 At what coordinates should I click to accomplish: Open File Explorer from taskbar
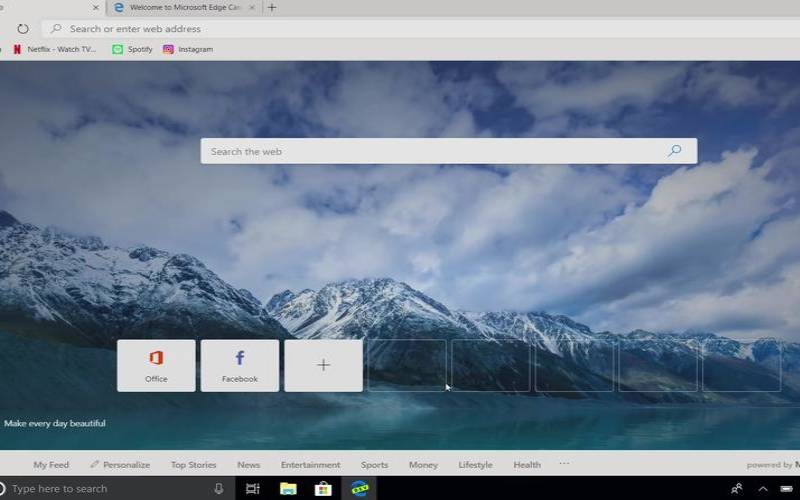(x=288, y=489)
